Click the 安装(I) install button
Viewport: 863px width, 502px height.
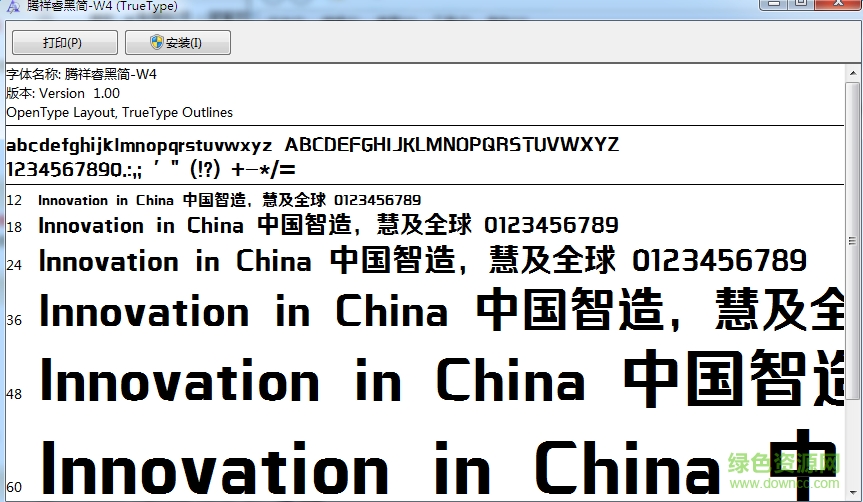[178, 43]
